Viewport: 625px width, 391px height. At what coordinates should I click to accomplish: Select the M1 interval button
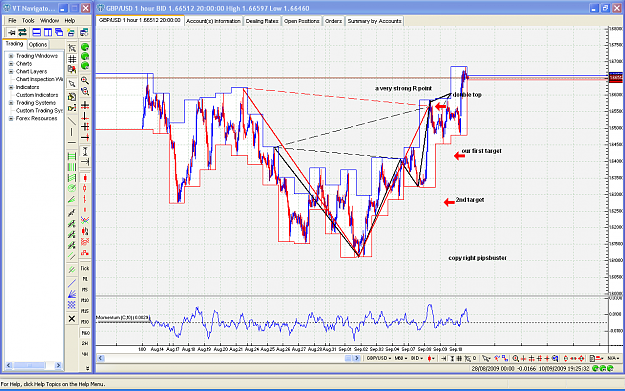click(85, 279)
